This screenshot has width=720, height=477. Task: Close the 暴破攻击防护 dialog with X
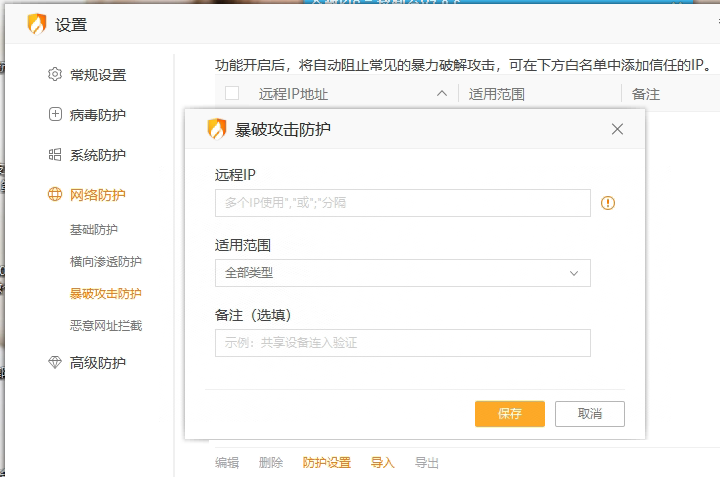point(617,129)
